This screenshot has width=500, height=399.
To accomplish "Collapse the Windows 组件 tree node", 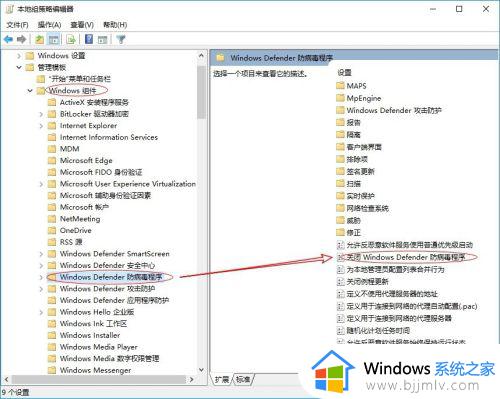I will (x=30, y=91).
